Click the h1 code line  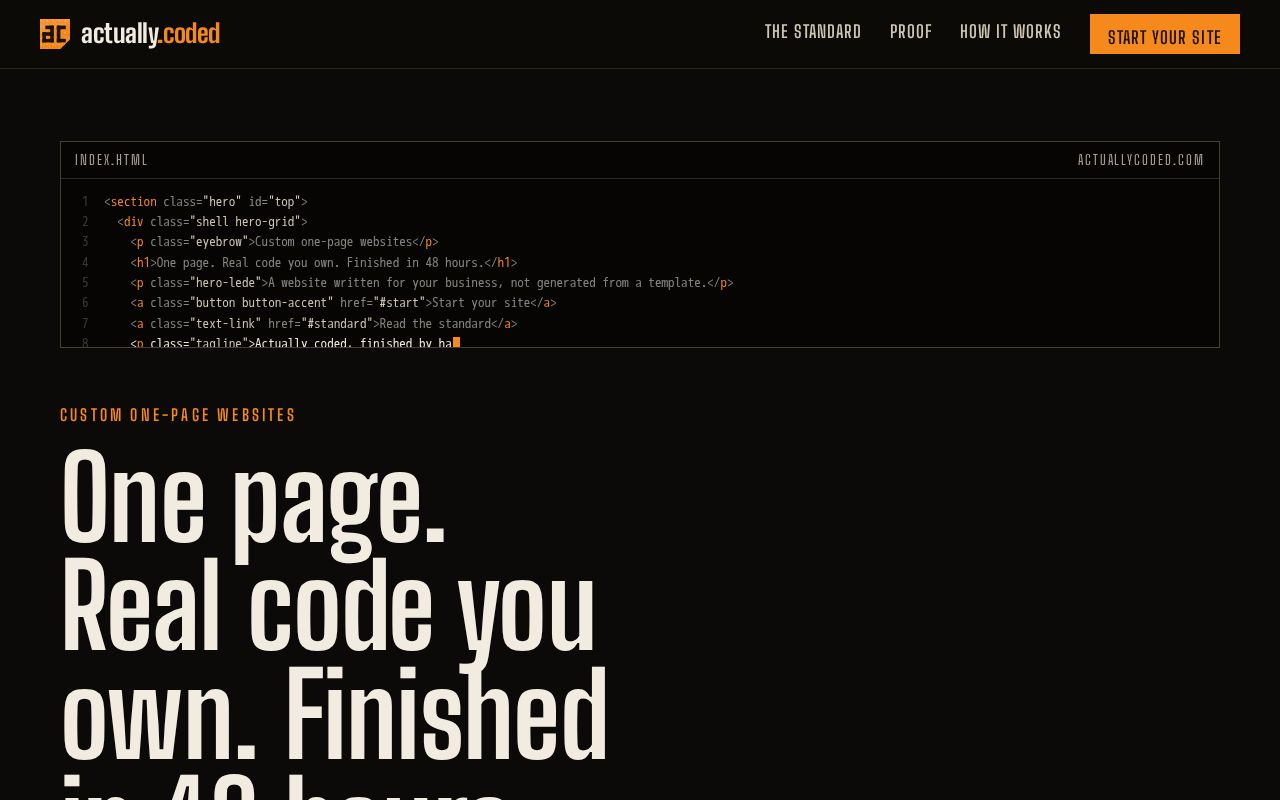[323, 263]
